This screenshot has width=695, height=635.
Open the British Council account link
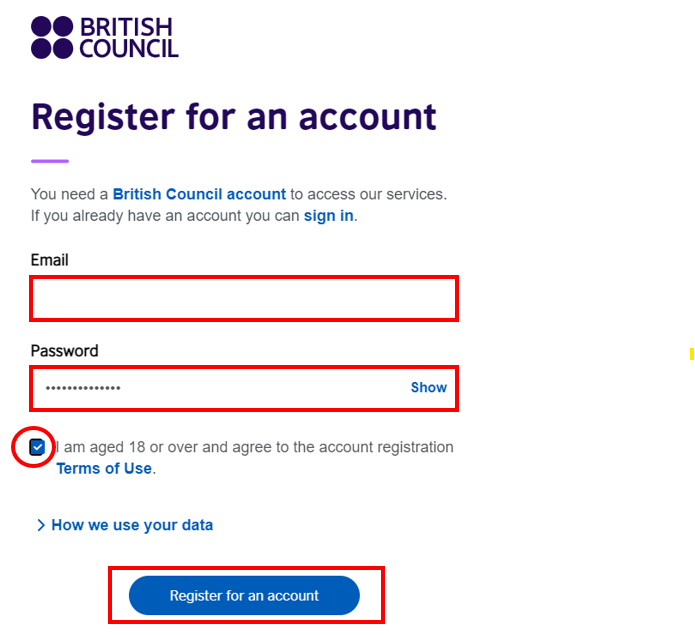pyautogui.click(x=199, y=194)
